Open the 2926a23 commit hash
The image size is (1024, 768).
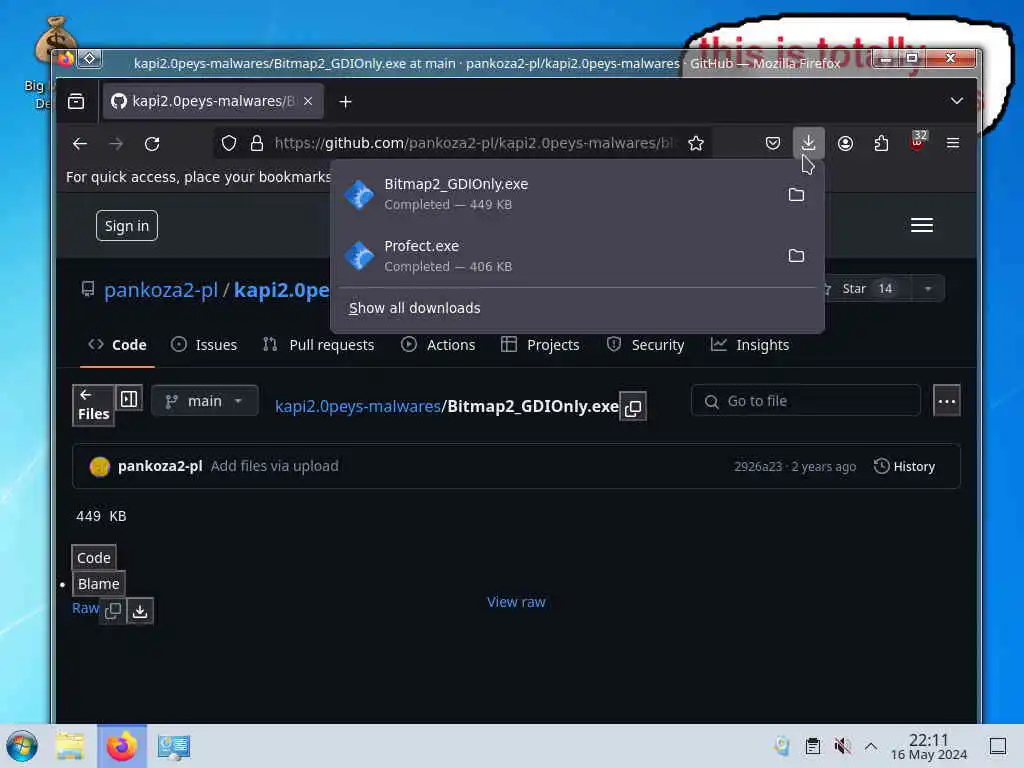pos(758,466)
